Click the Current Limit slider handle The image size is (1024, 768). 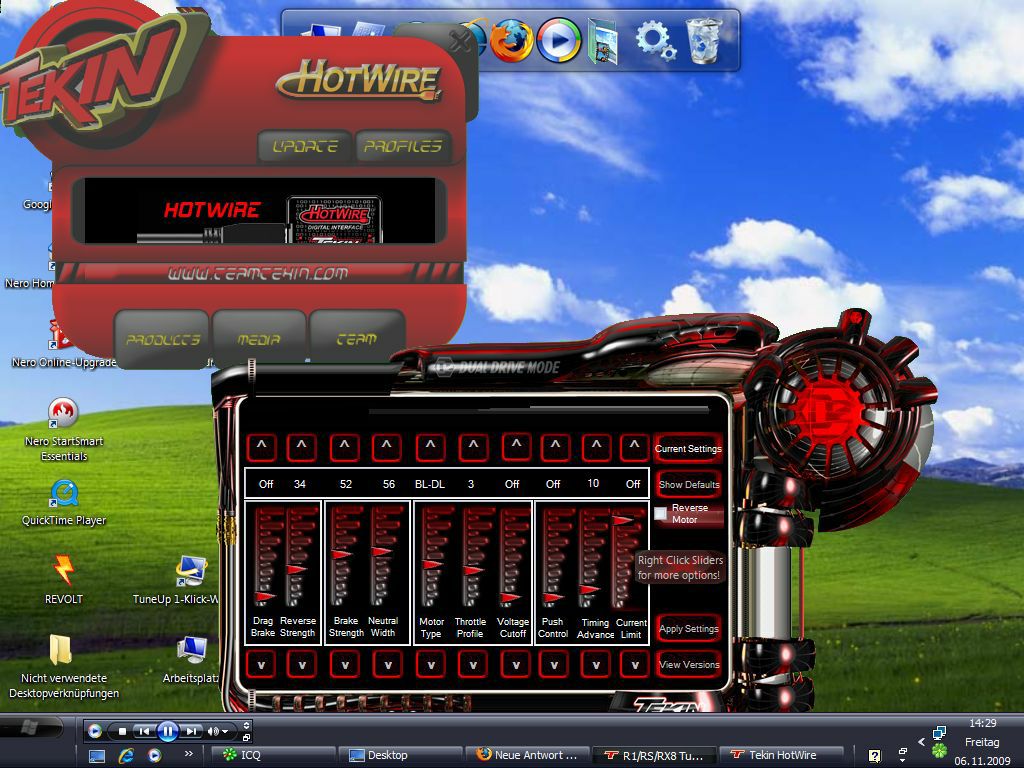622,520
